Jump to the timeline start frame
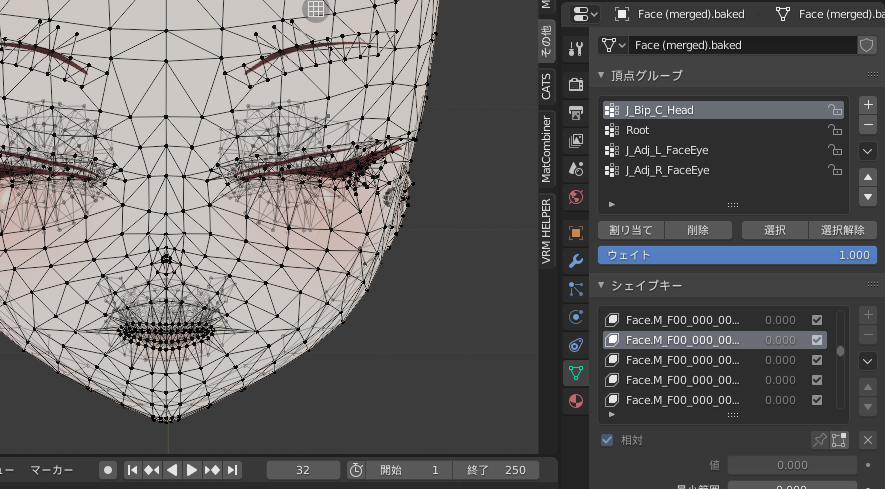Image resolution: width=885 pixels, height=489 pixels. [133, 470]
